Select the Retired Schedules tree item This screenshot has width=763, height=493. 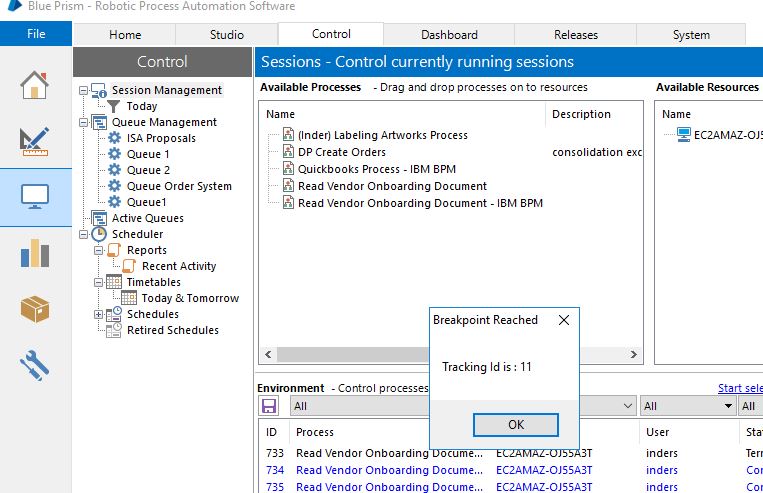pyautogui.click(x=173, y=330)
